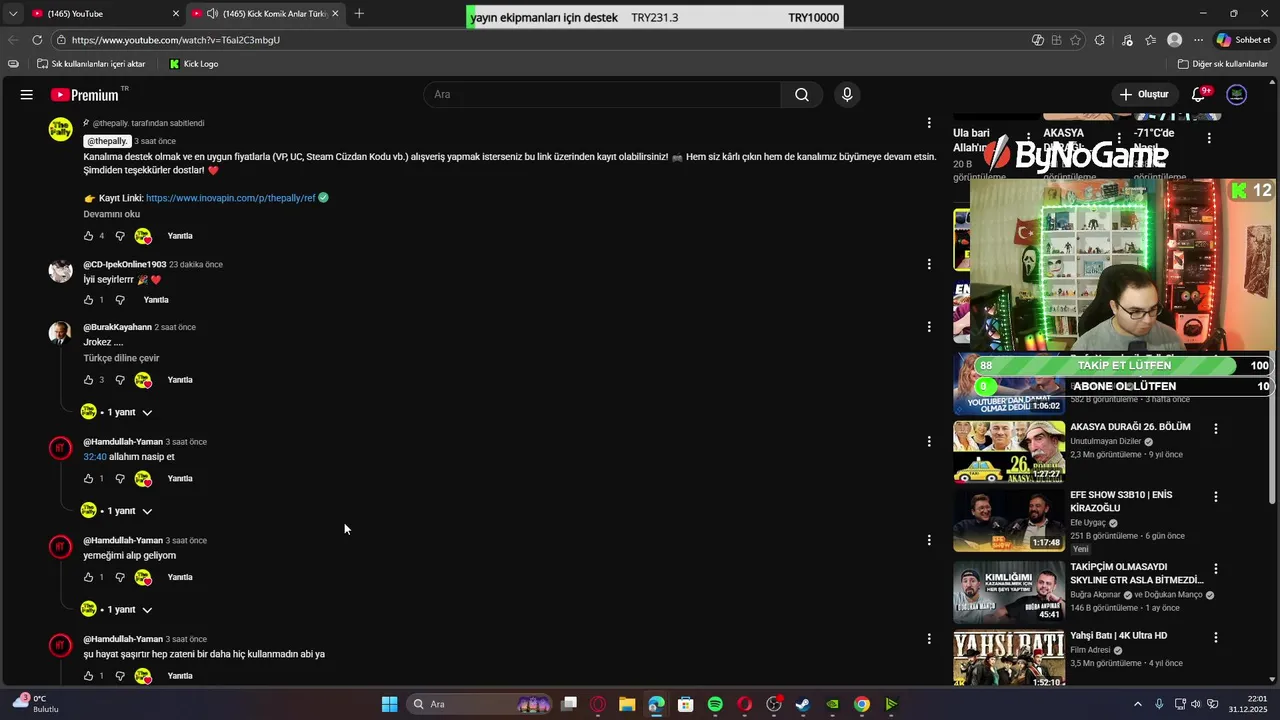The height and width of the screenshot is (720, 1280).
Task: Like the @CD-IpekOnline1903 comment
Action: pos(88,300)
